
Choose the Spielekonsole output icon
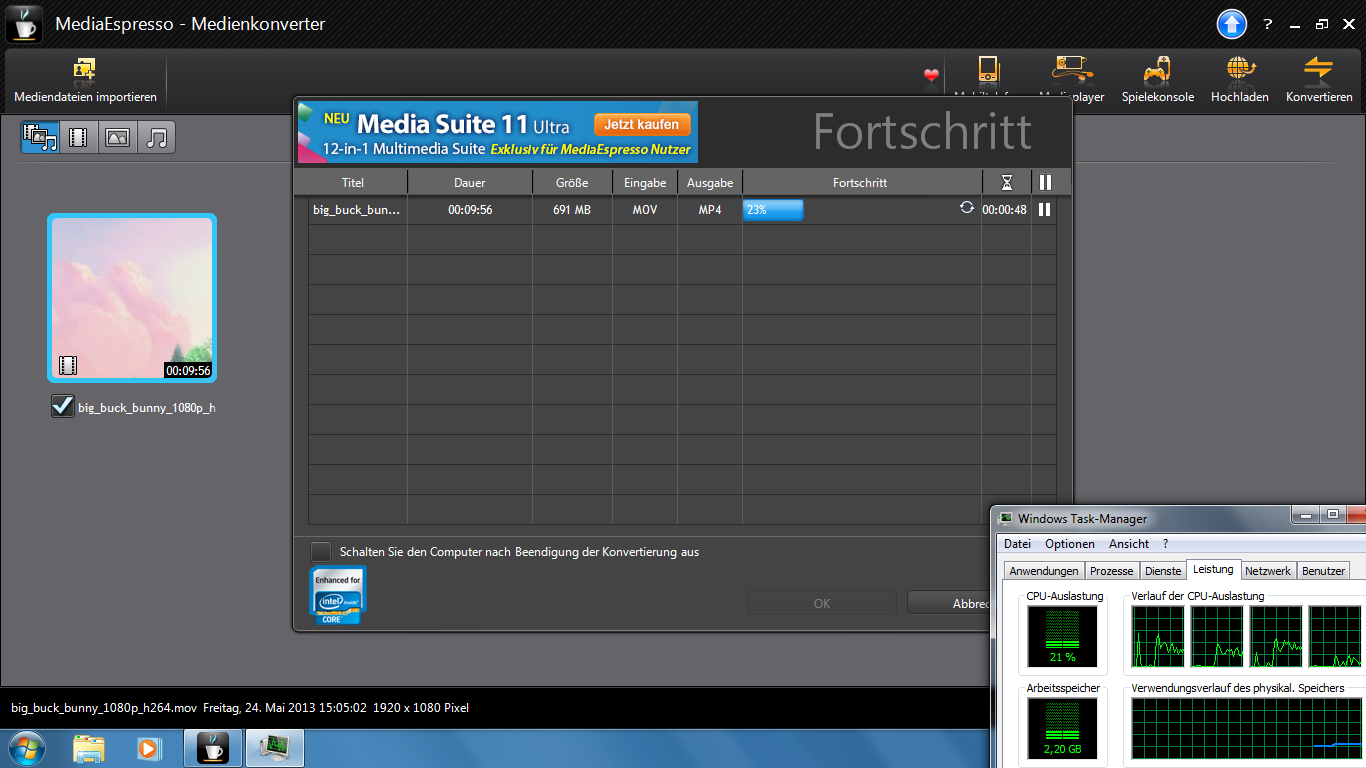[x=1158, y=69]
